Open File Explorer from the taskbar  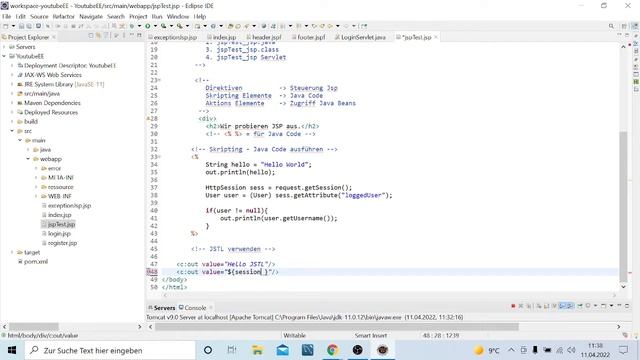[258, 350]
